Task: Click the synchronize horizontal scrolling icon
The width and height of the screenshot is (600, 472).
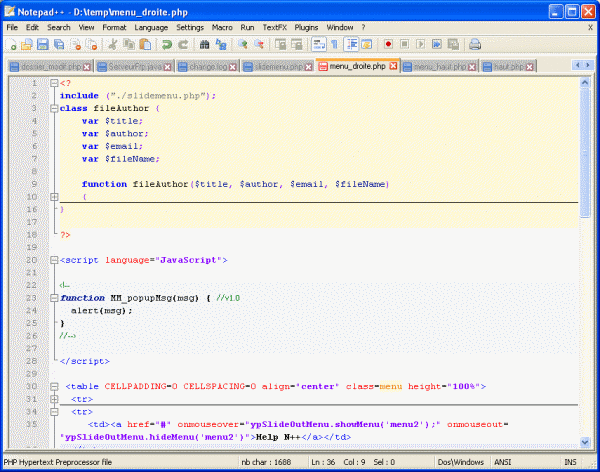Action: (297, 44)
